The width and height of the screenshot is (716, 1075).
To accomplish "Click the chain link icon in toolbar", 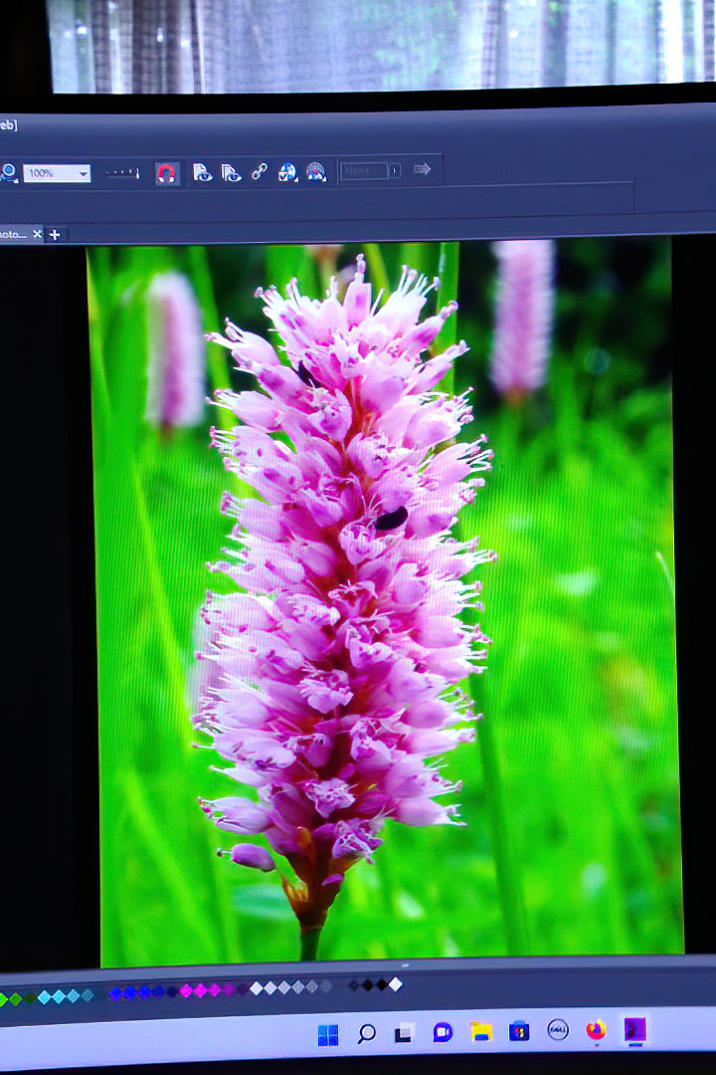I will point(259,172).
